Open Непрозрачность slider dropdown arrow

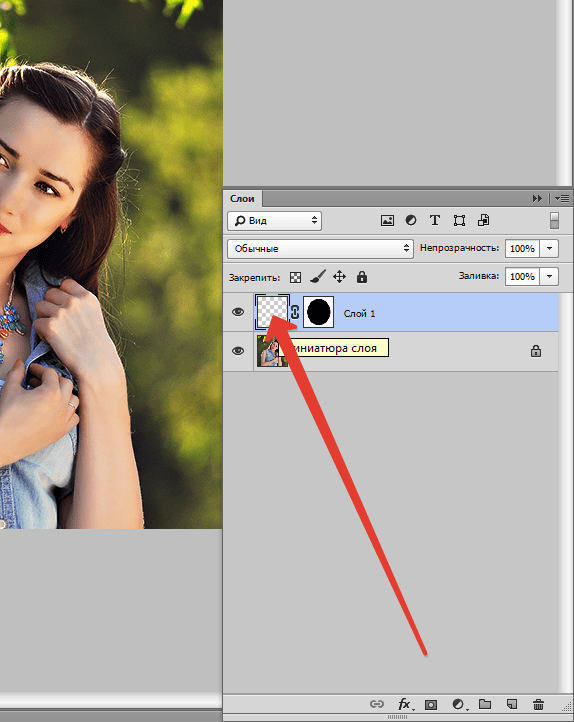(x=549, y=249)
